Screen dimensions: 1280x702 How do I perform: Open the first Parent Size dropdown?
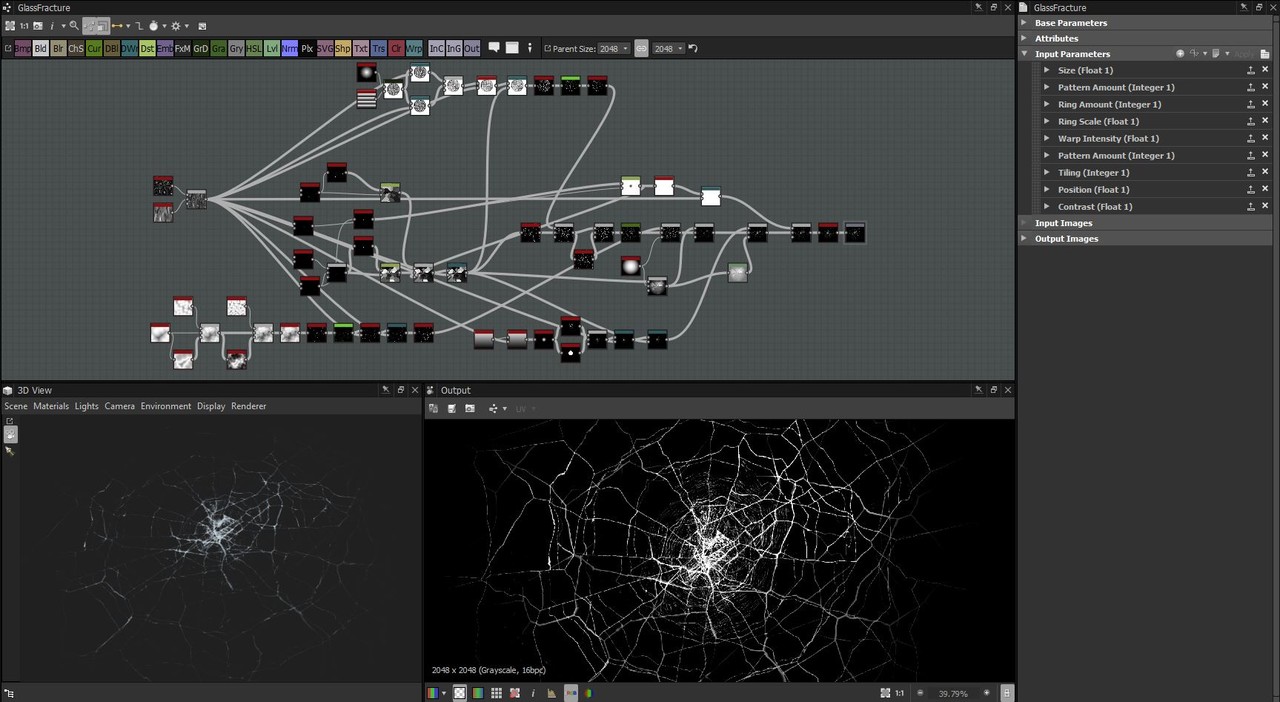click(x=613, y=48)
